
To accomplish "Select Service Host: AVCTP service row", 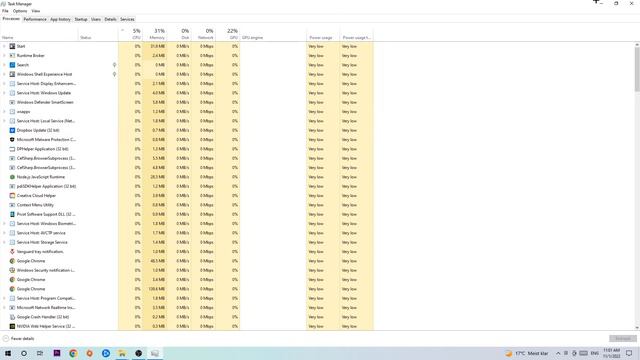I will tap(187, 233).
